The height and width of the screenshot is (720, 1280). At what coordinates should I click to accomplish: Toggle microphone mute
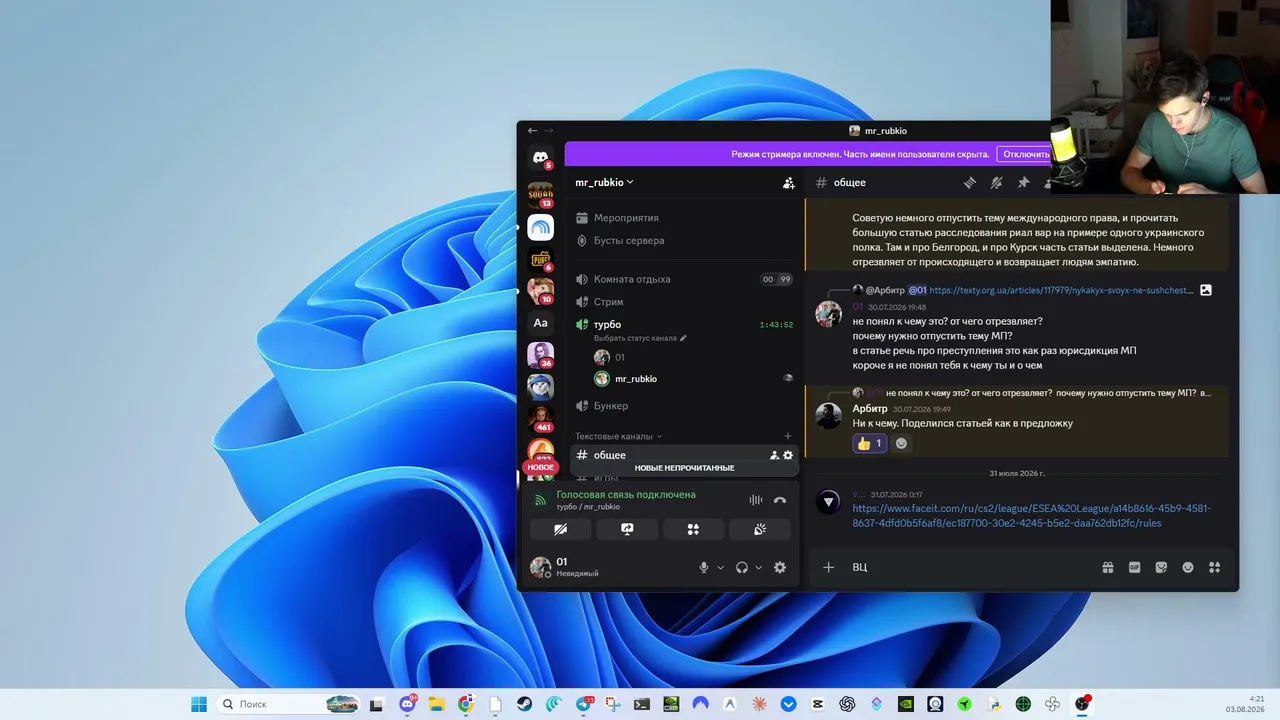point(704,567)
